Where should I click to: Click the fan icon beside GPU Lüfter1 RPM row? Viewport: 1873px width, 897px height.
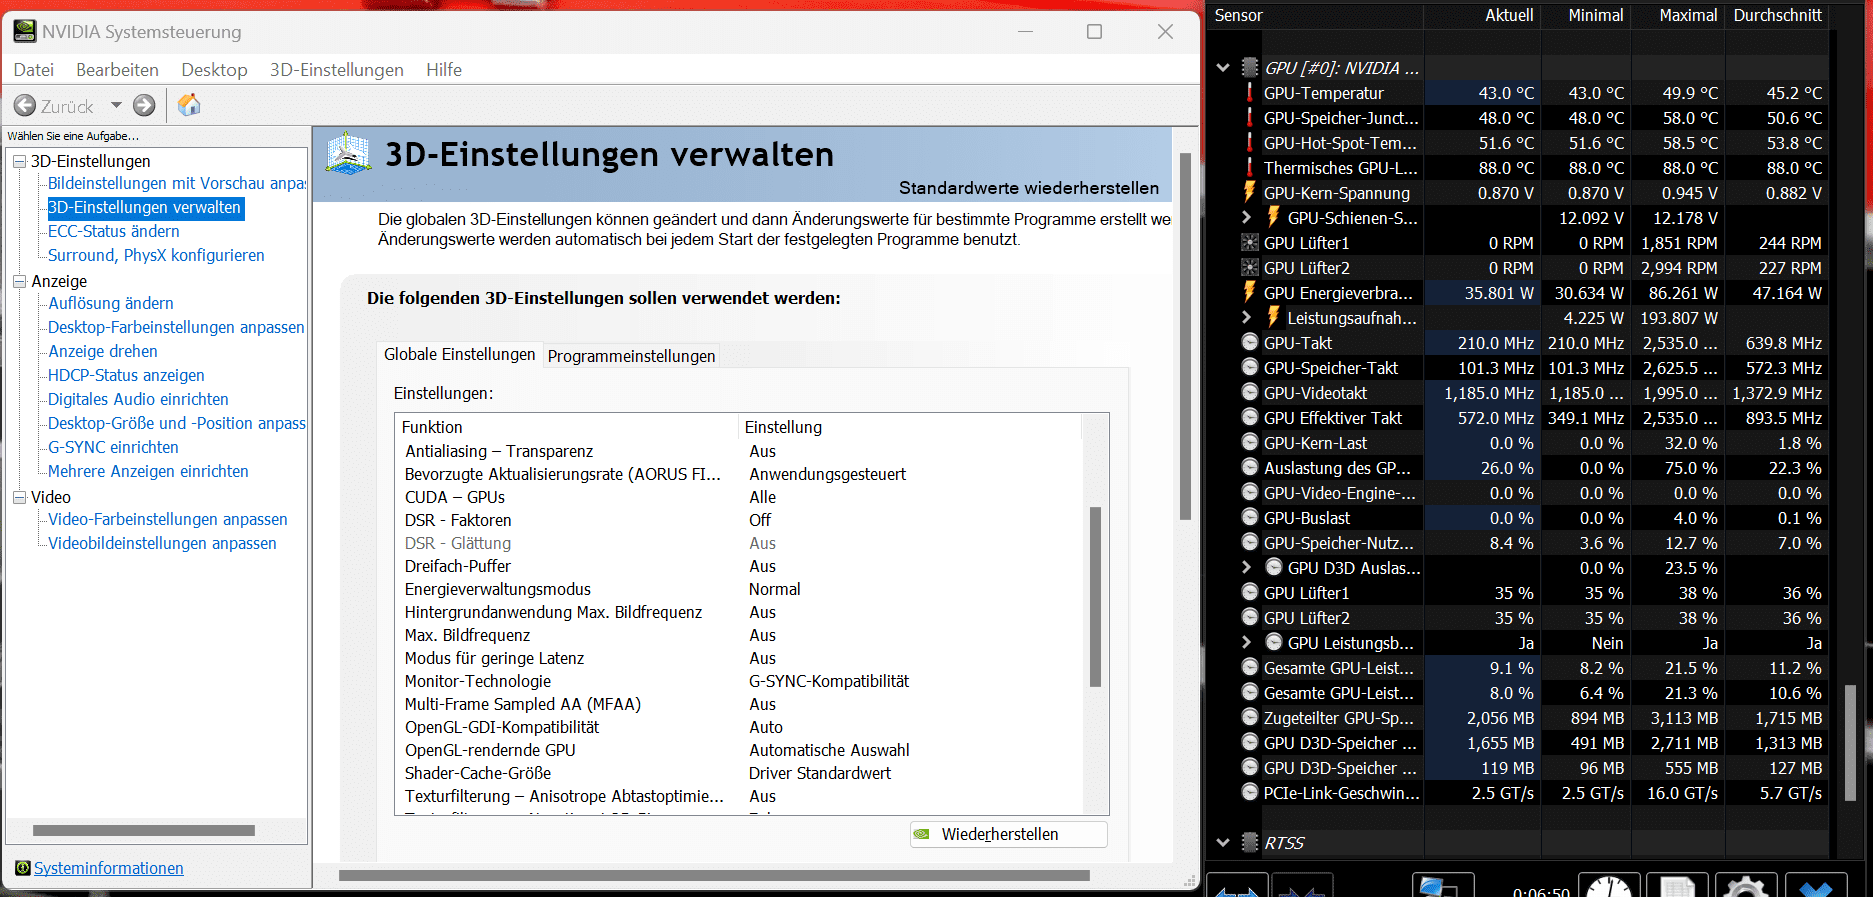click(x=1250, y=242)
